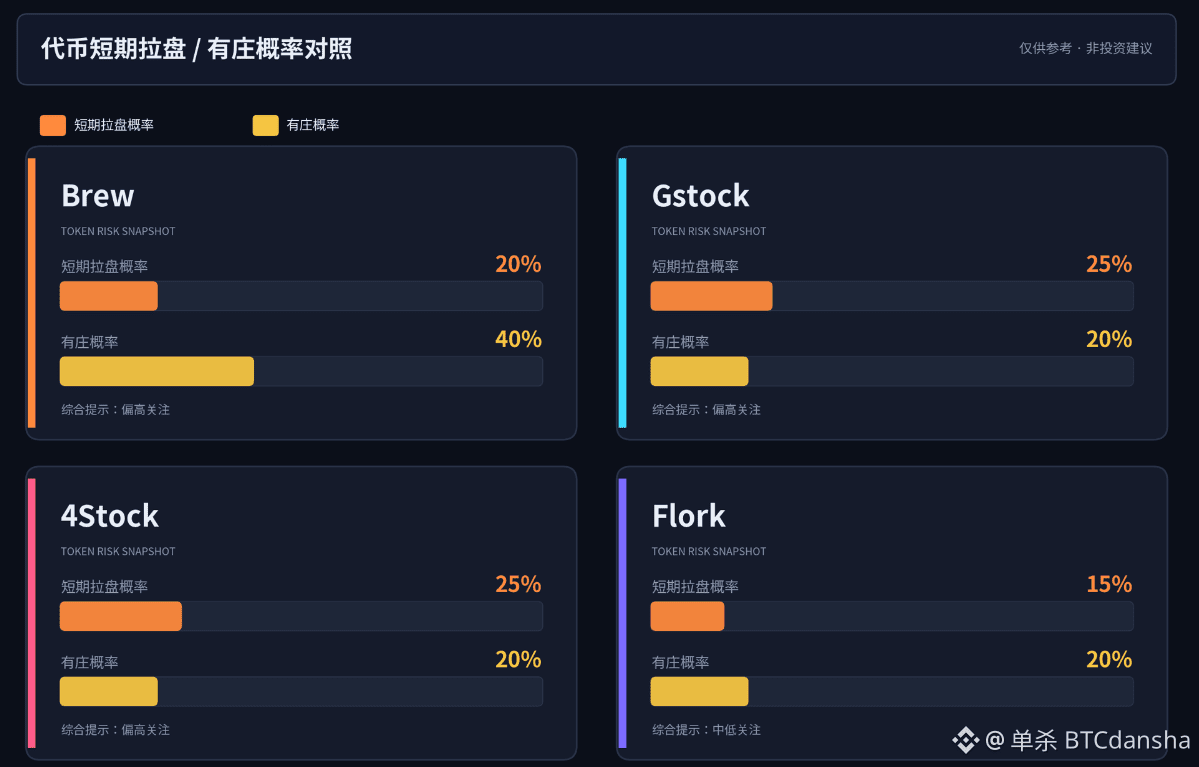Click the orange 短期拉盘概率 legend swatch
Screen dimensions: 1199x767
pyautogui.click(x=53, y=125)
